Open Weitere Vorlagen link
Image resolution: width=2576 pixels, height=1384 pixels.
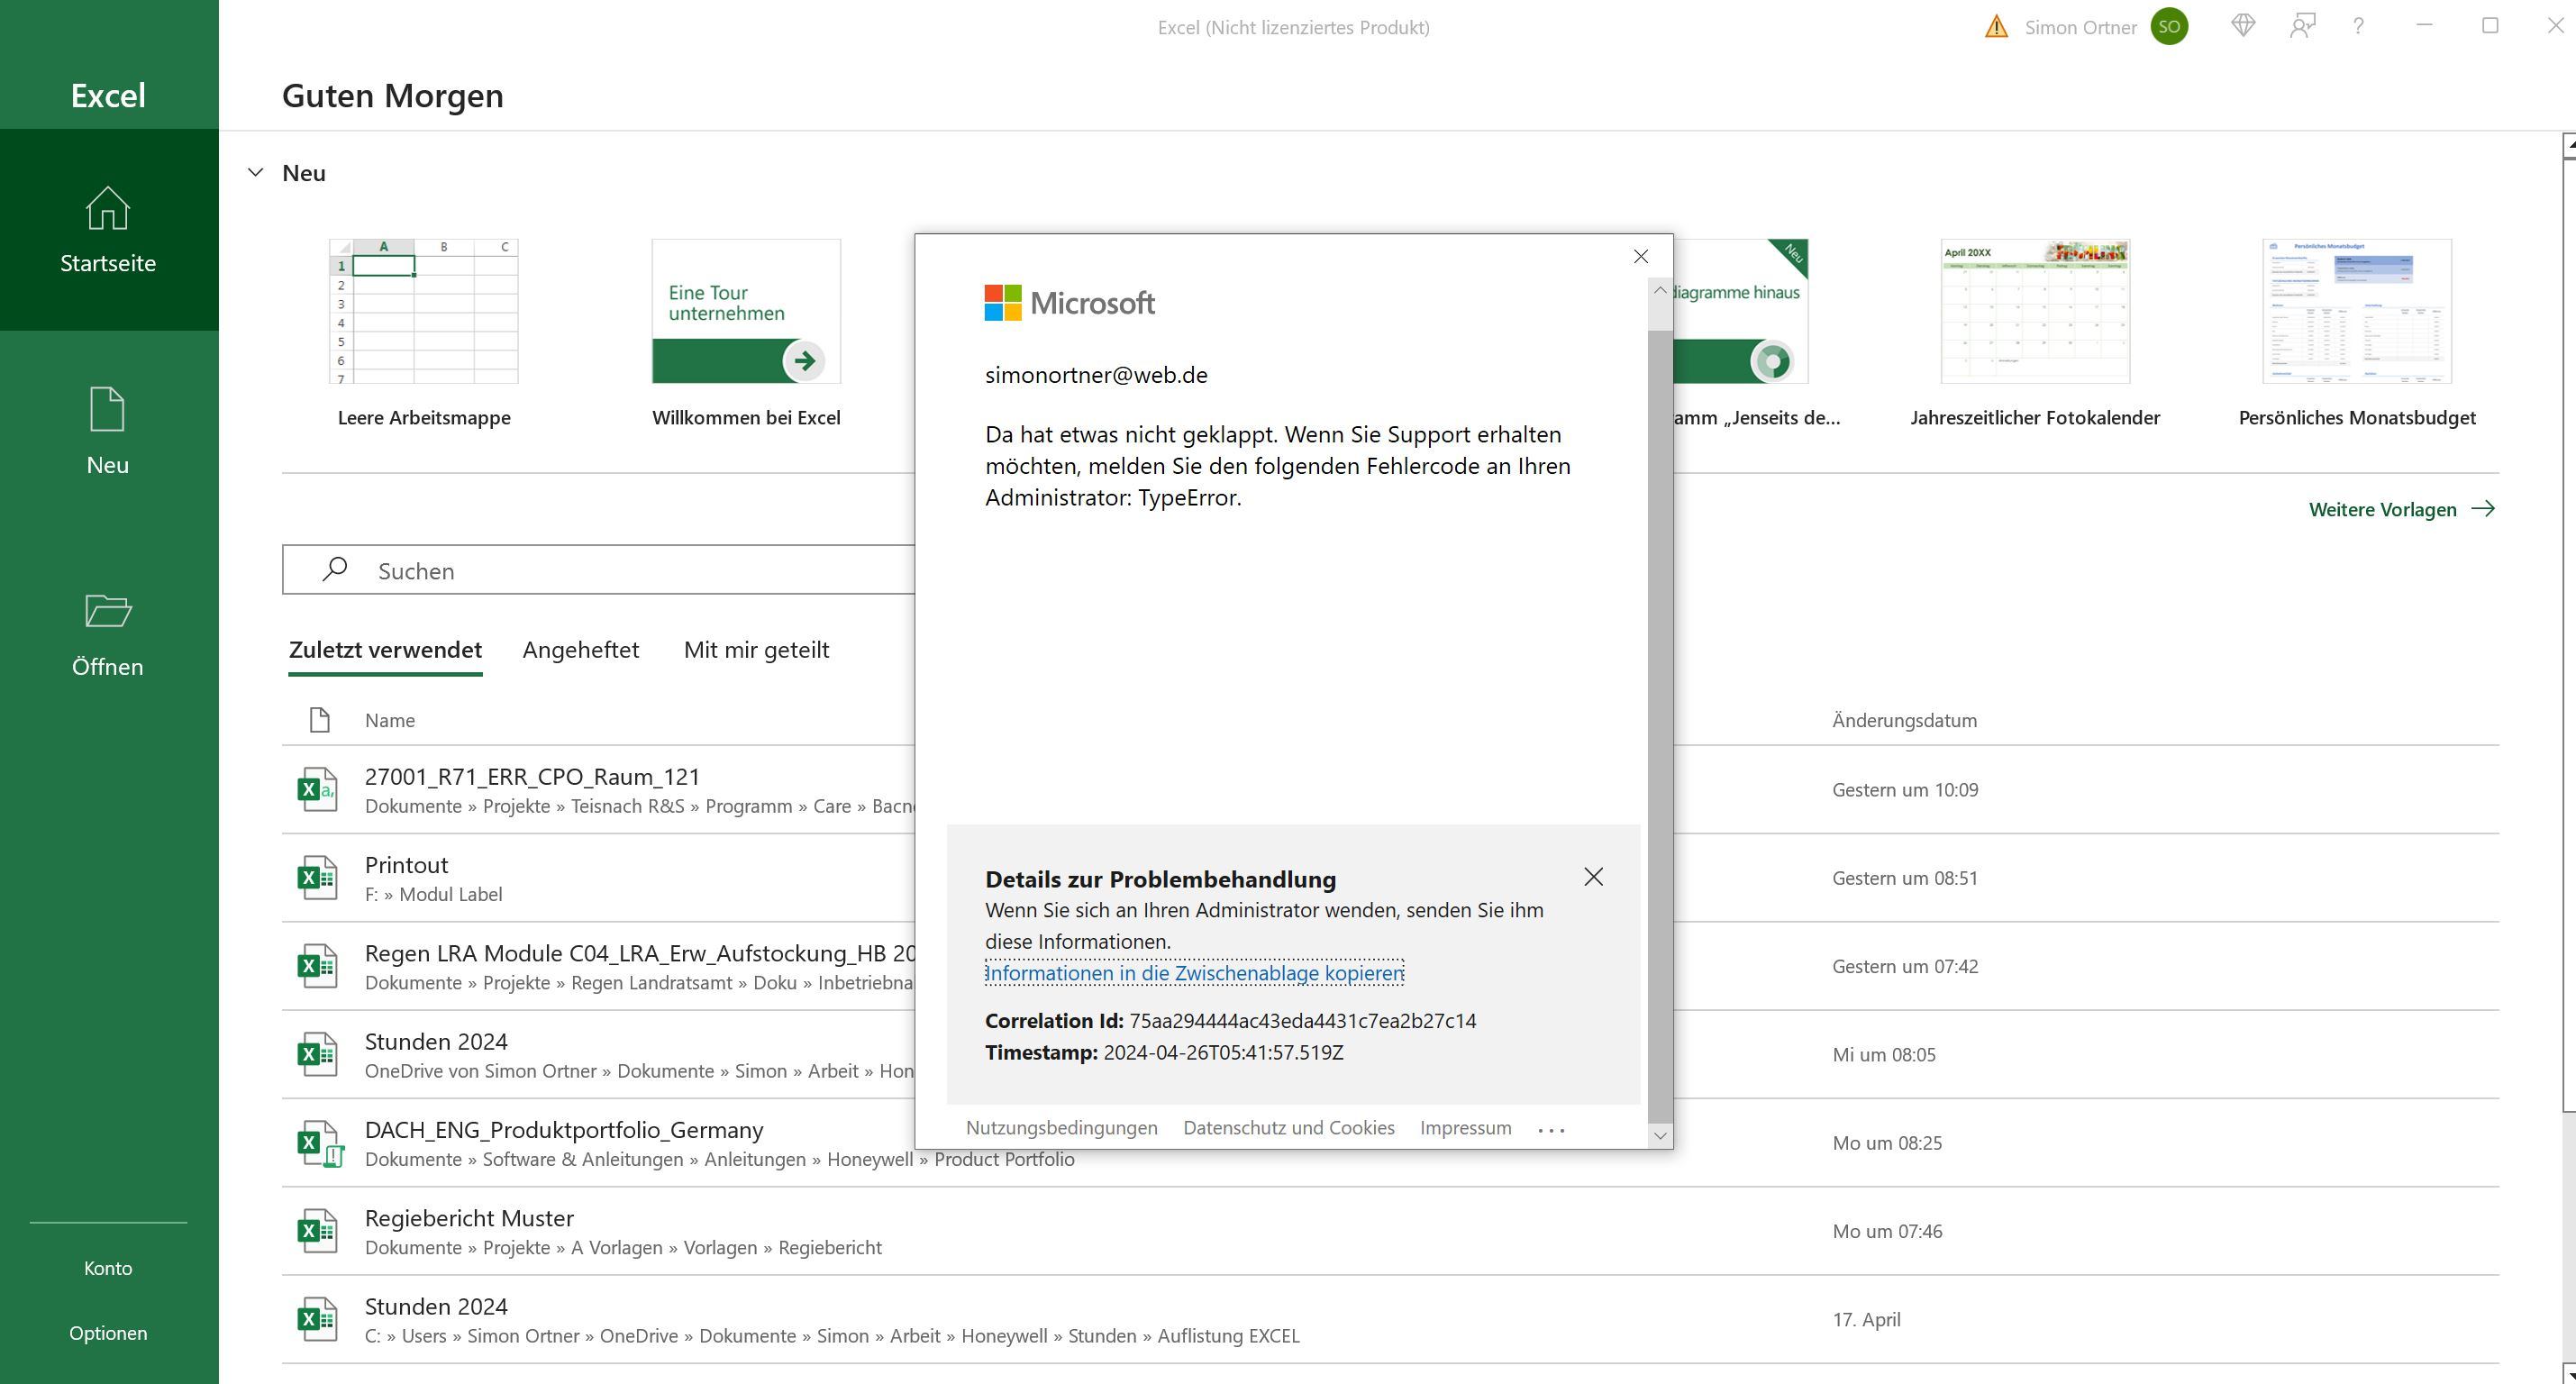[2400, 509]
